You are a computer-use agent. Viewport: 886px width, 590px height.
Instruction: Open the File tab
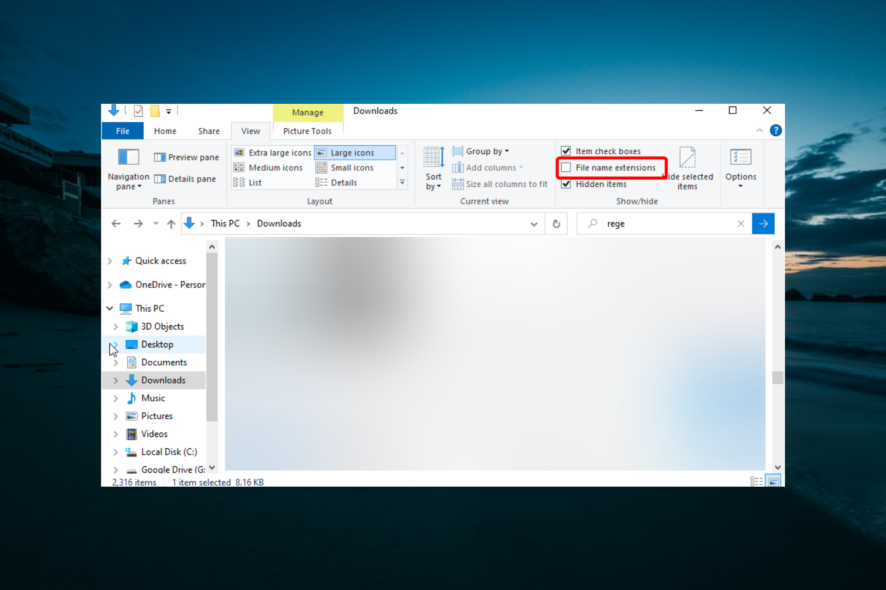[123, 131]
